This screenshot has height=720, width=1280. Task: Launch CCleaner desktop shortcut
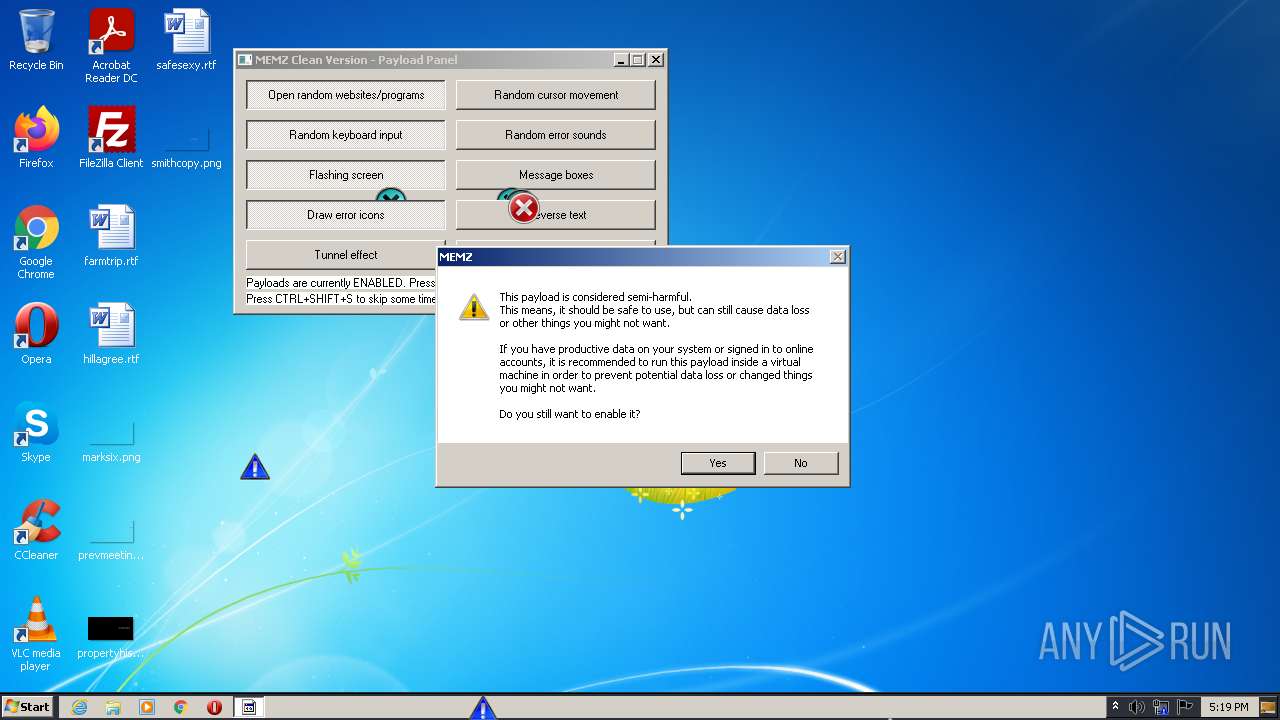[x=36, y=530]
